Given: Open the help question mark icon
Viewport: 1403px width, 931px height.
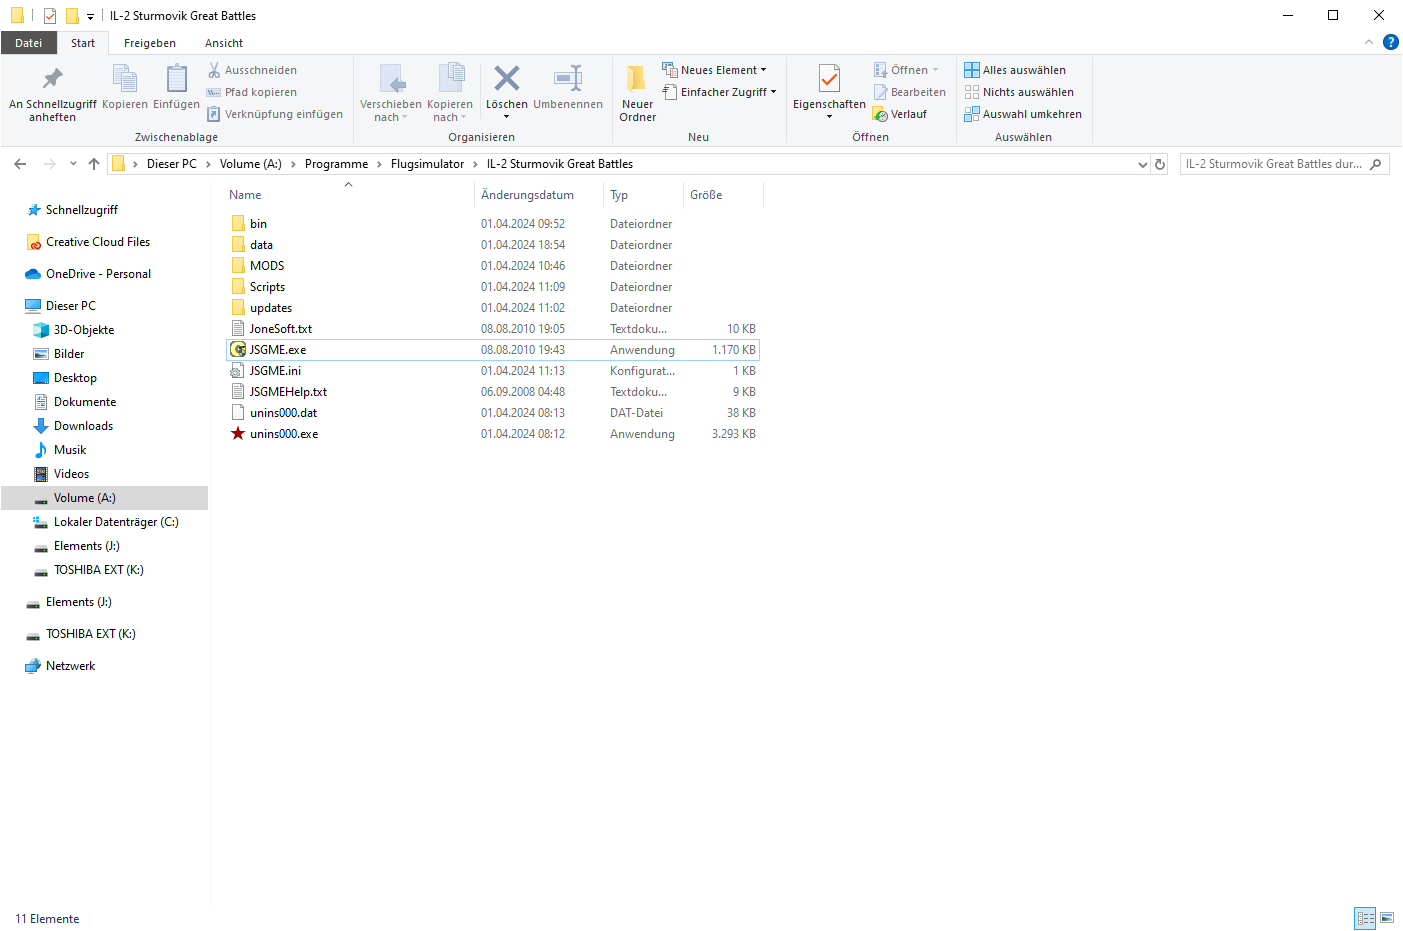Looking at the screenshot, I should tap(1390, 42).
